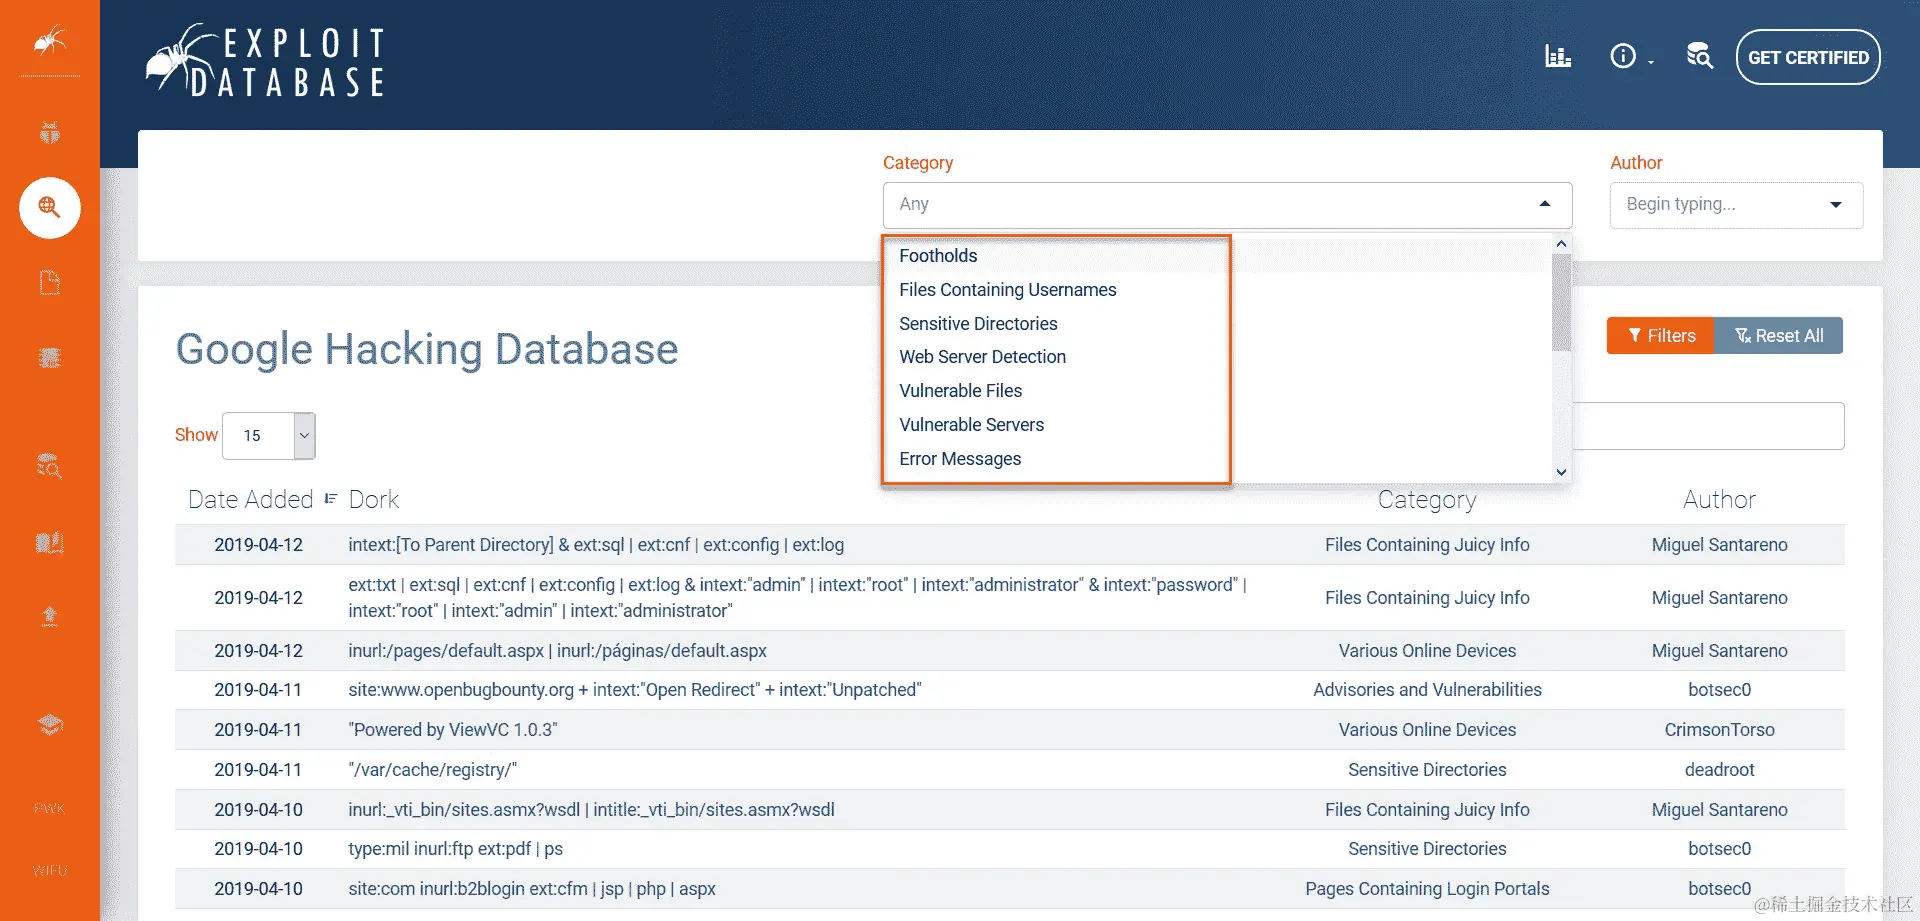Click botsec0 in openbugbounty row
Screen dimensions: 1920x921
click(x=1719, y=690)
